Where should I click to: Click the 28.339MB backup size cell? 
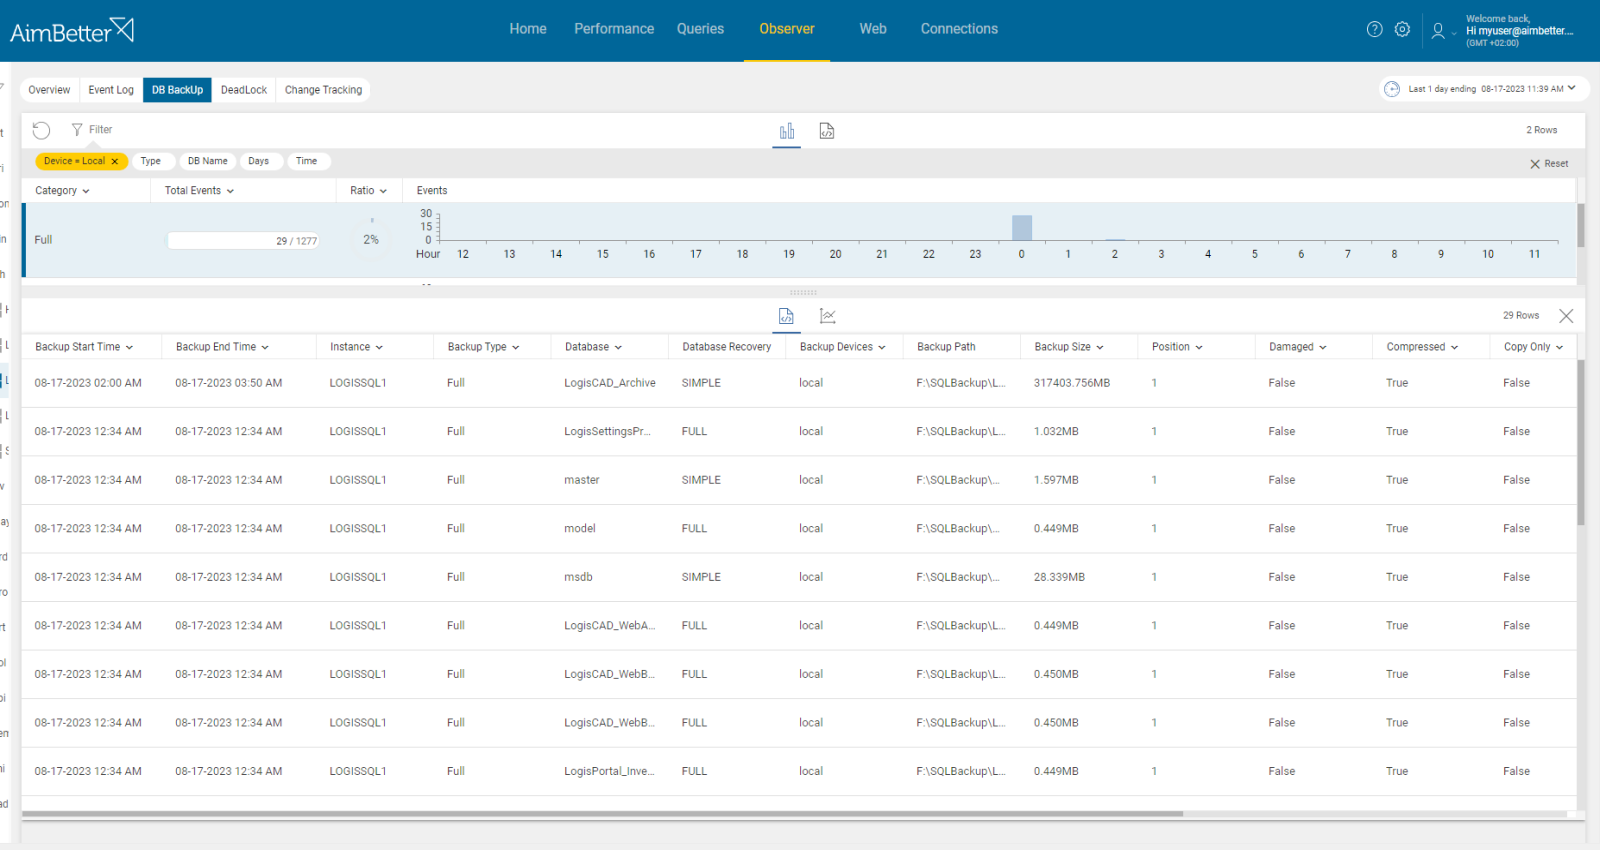pyautogui.click(x=1059, y=578)
